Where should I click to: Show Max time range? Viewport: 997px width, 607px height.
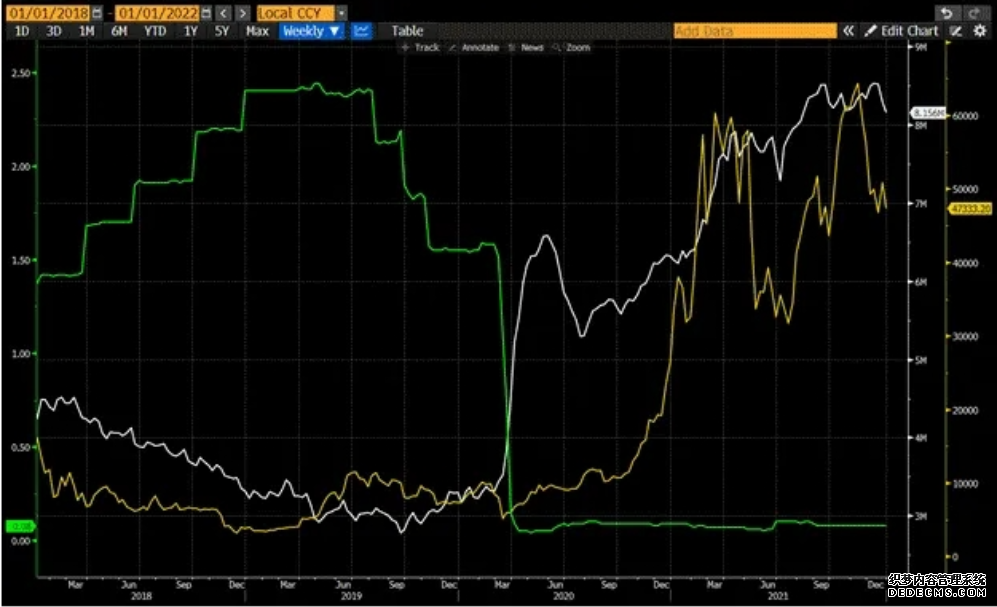[257, 31]
